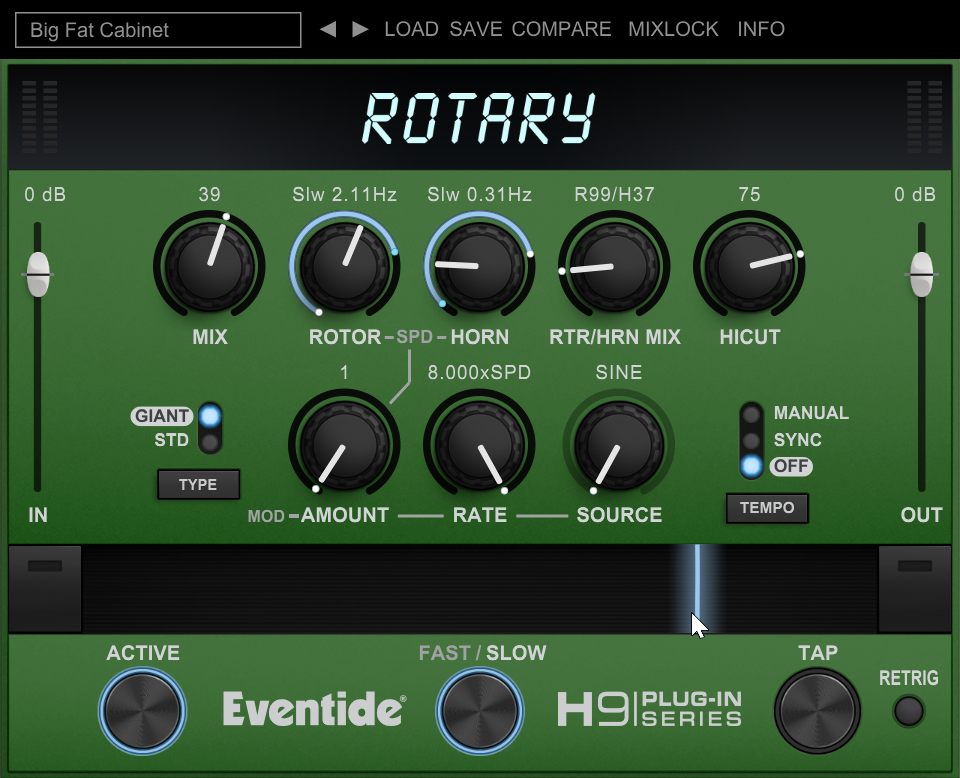Click the Big Fat Cabinet preset name field
Image resolution: width=960 pixels, height=778 pixels.
click(x=158, y=30)
